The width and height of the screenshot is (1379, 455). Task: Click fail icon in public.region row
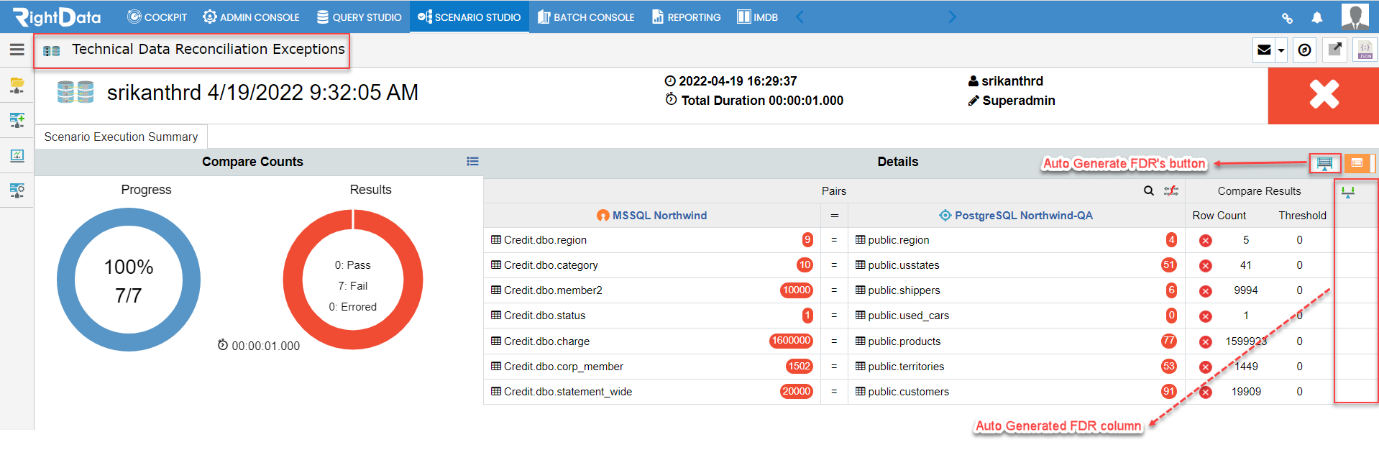point(1205,240)
